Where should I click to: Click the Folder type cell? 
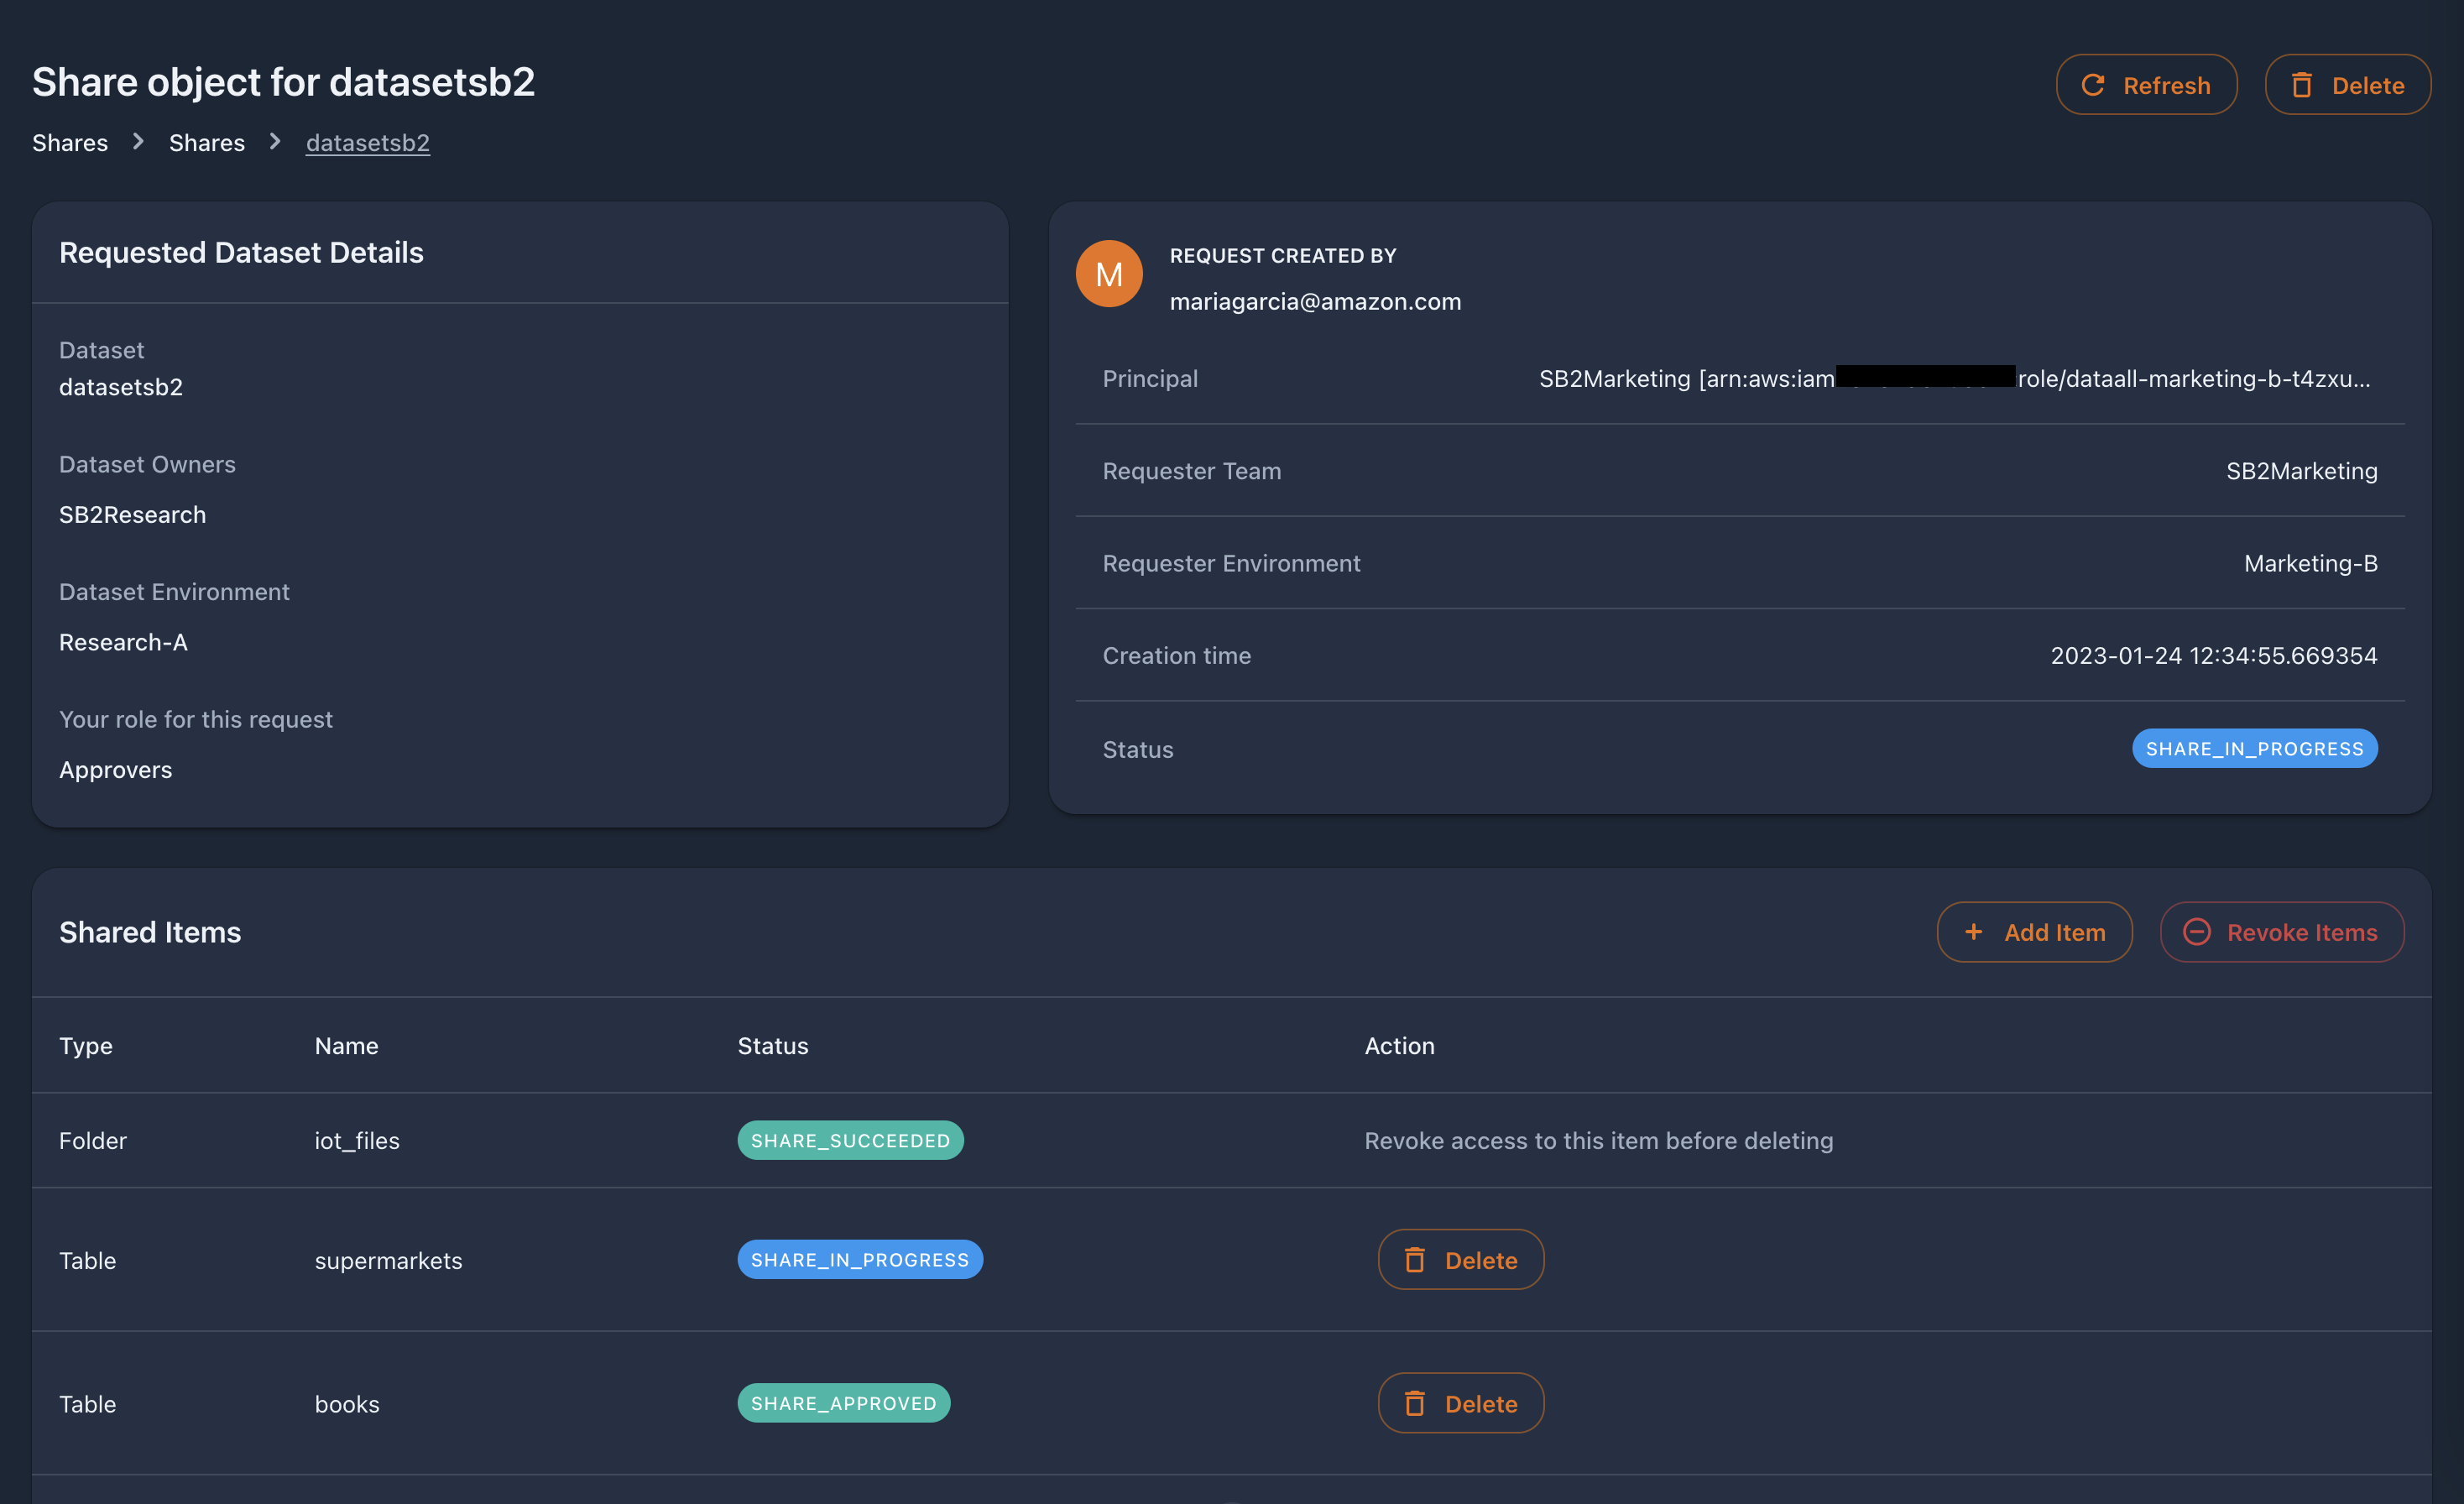point(93,1141)
